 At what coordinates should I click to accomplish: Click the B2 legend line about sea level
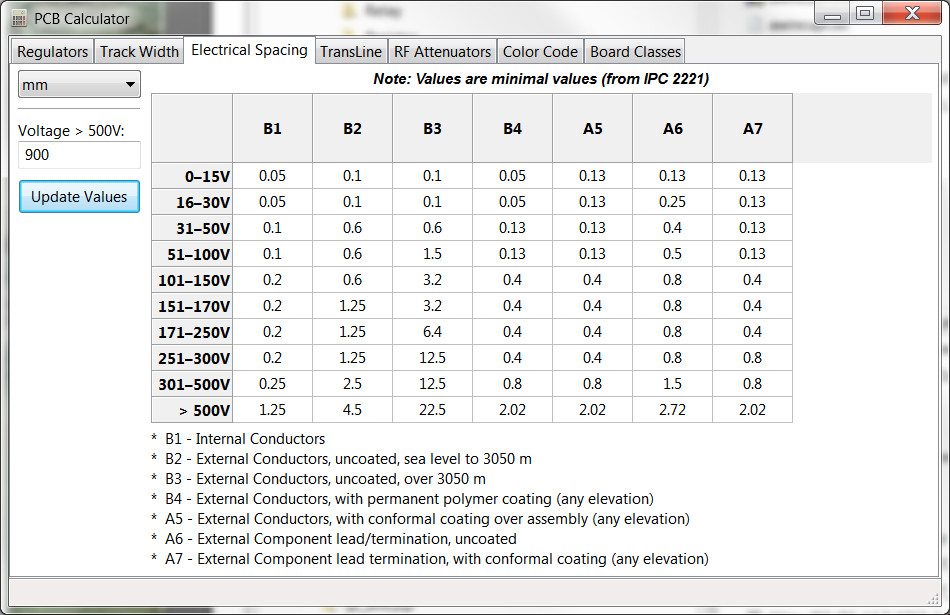point(341,459)
